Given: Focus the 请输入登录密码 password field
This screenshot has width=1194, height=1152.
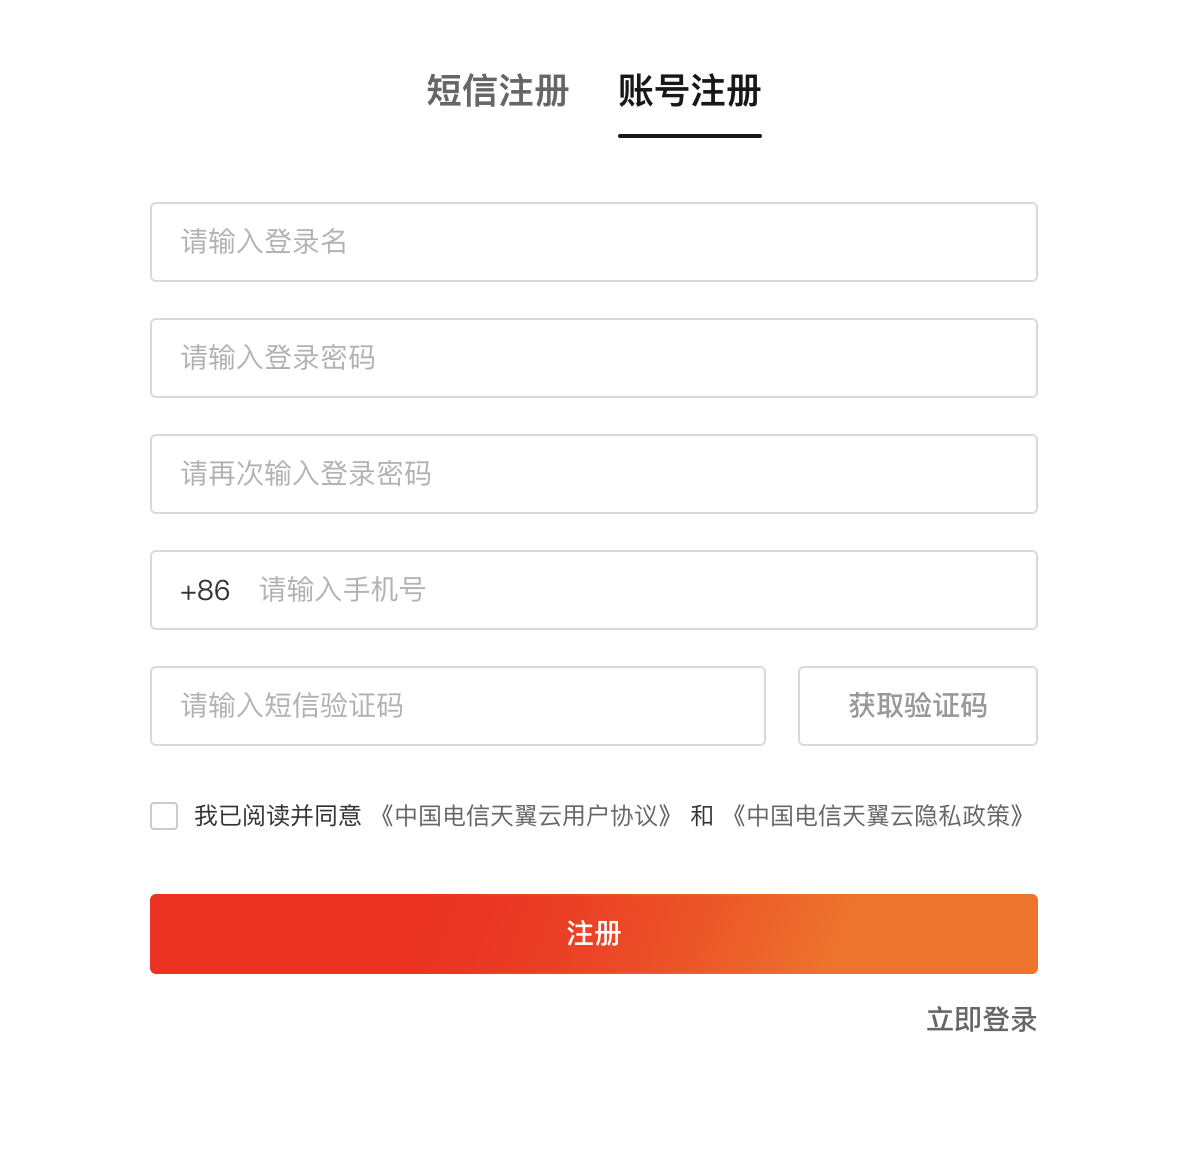Looking at the screenshot, I should click(x=593, y=358).
